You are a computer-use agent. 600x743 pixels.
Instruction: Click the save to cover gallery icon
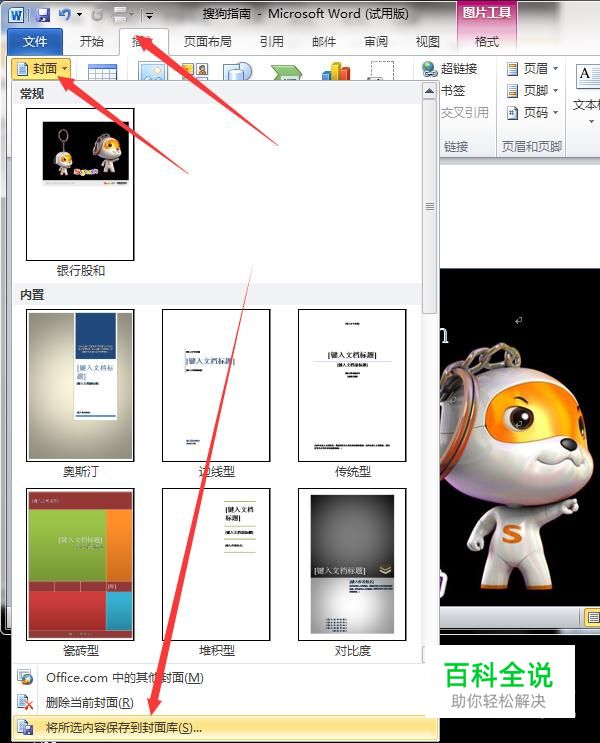(25, 727)
